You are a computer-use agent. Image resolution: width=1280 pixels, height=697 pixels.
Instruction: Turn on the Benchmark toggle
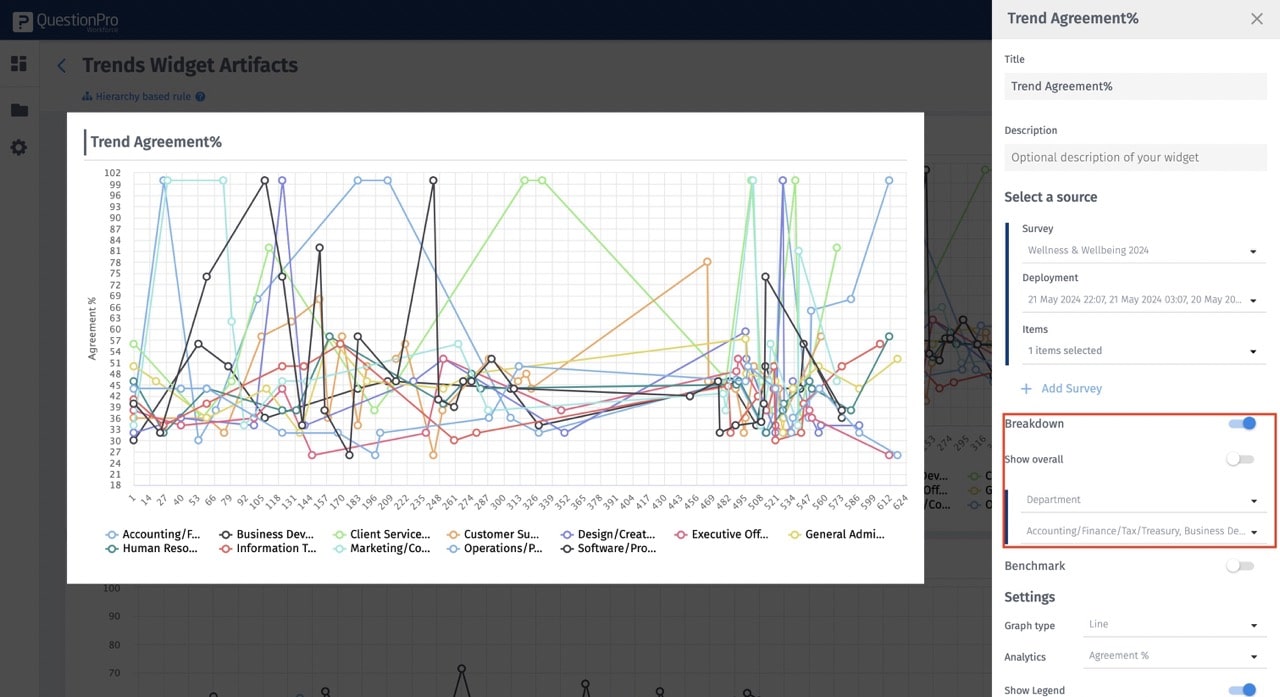(x=1240, y=565)
